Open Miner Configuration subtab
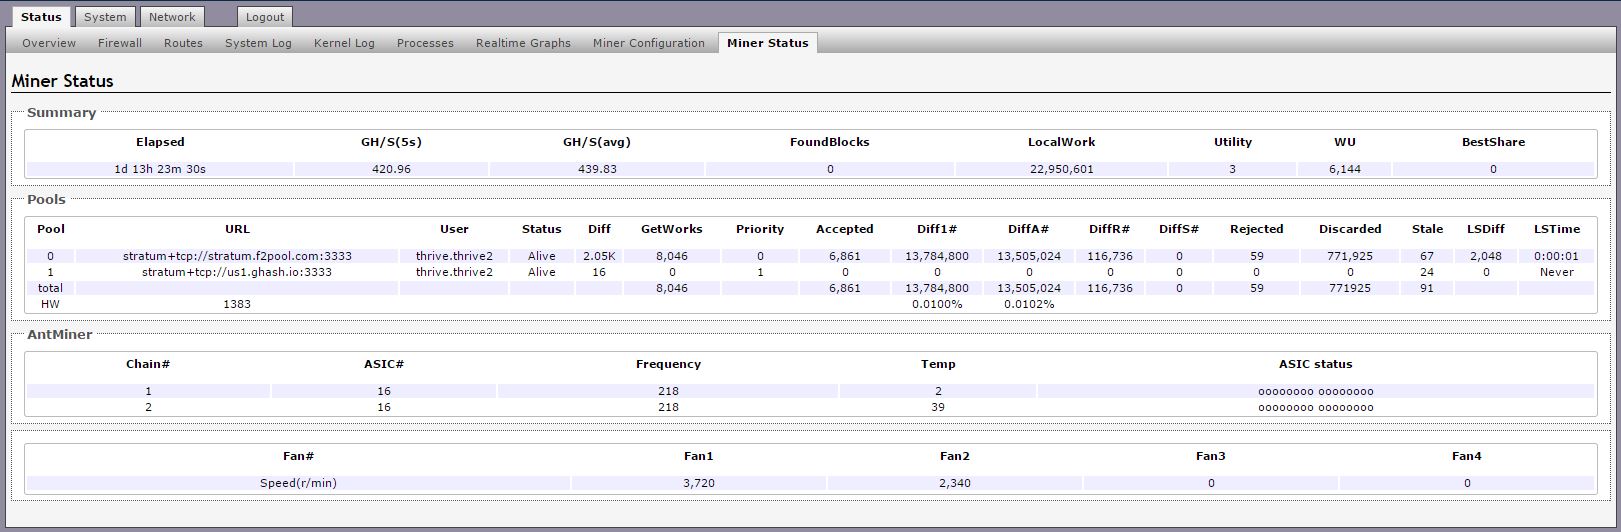The height and width of the screenshot is (532, 1621). (x=648, y=43)
